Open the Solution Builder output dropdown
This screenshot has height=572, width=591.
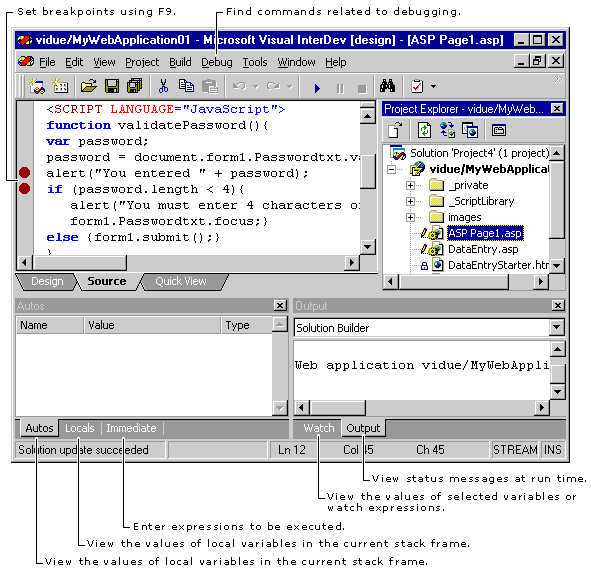[557, 328]
